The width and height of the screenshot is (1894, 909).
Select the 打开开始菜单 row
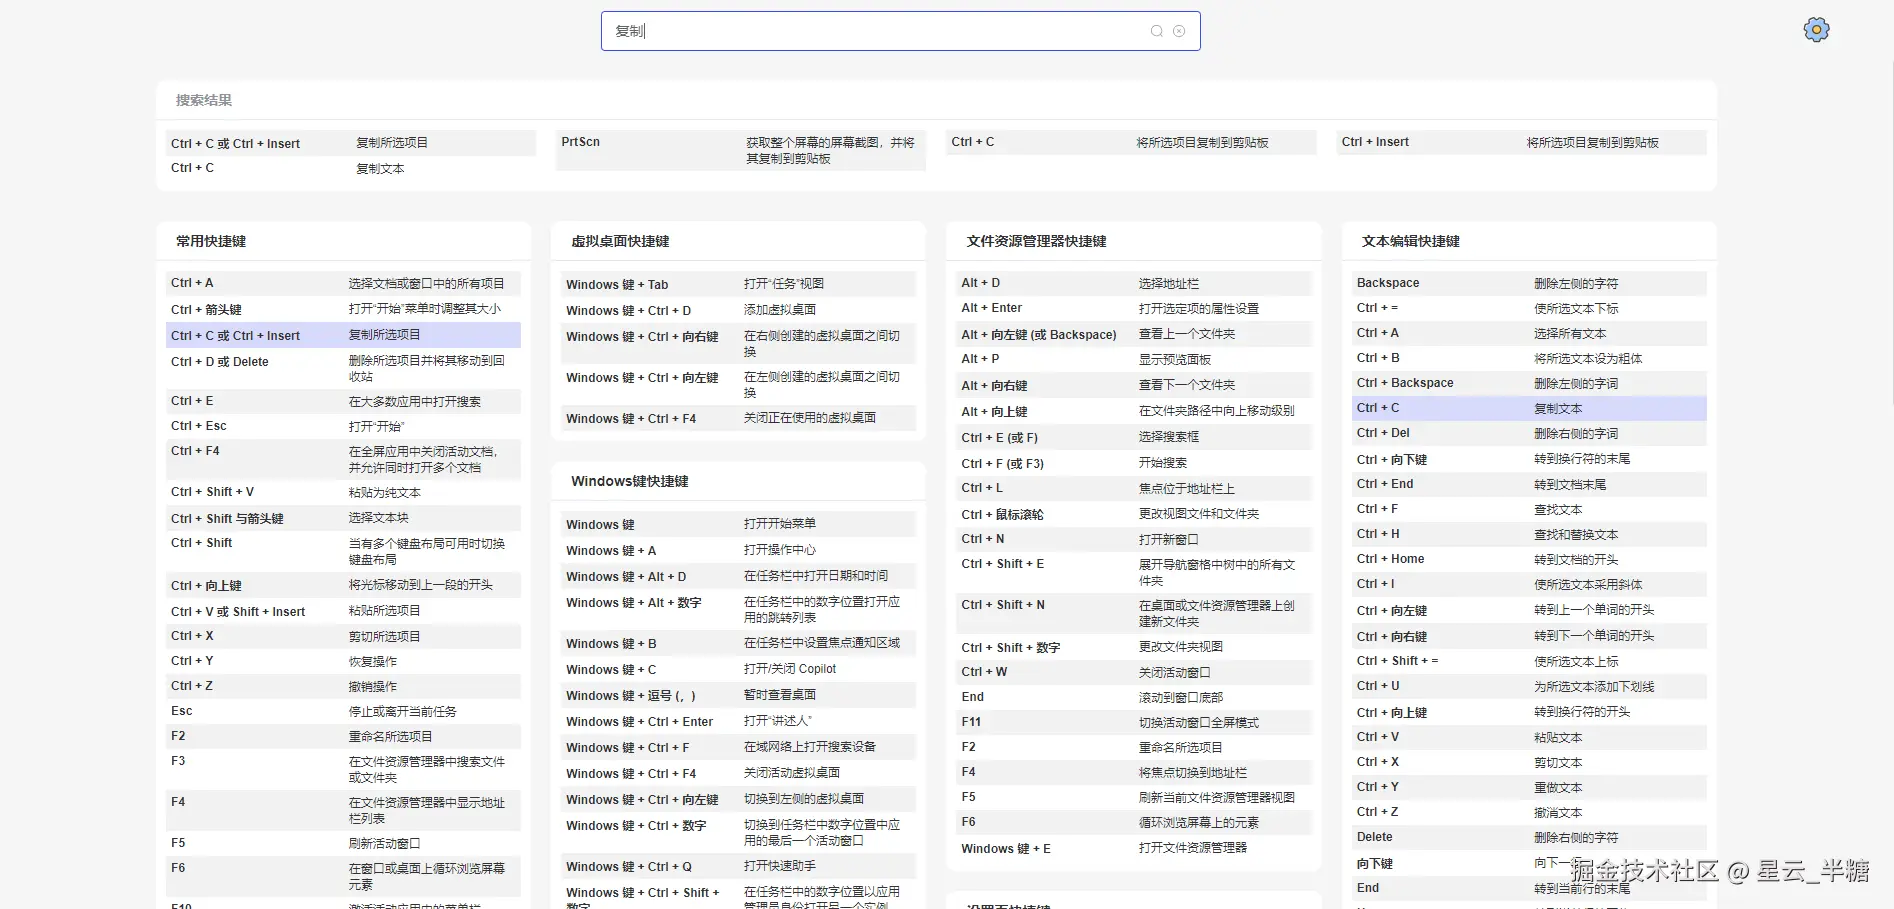point(738,524)
